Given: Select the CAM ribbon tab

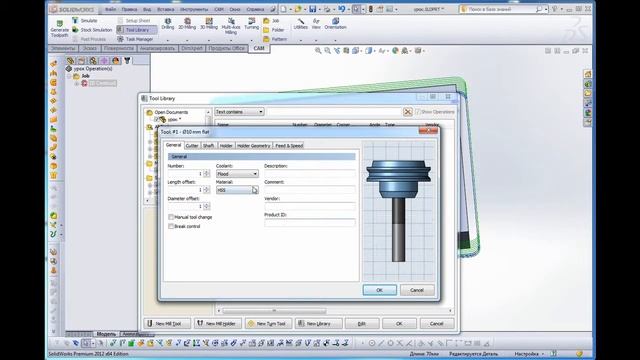Looking at the screenshot, I should pyautogui.click(x=259, y=48).
